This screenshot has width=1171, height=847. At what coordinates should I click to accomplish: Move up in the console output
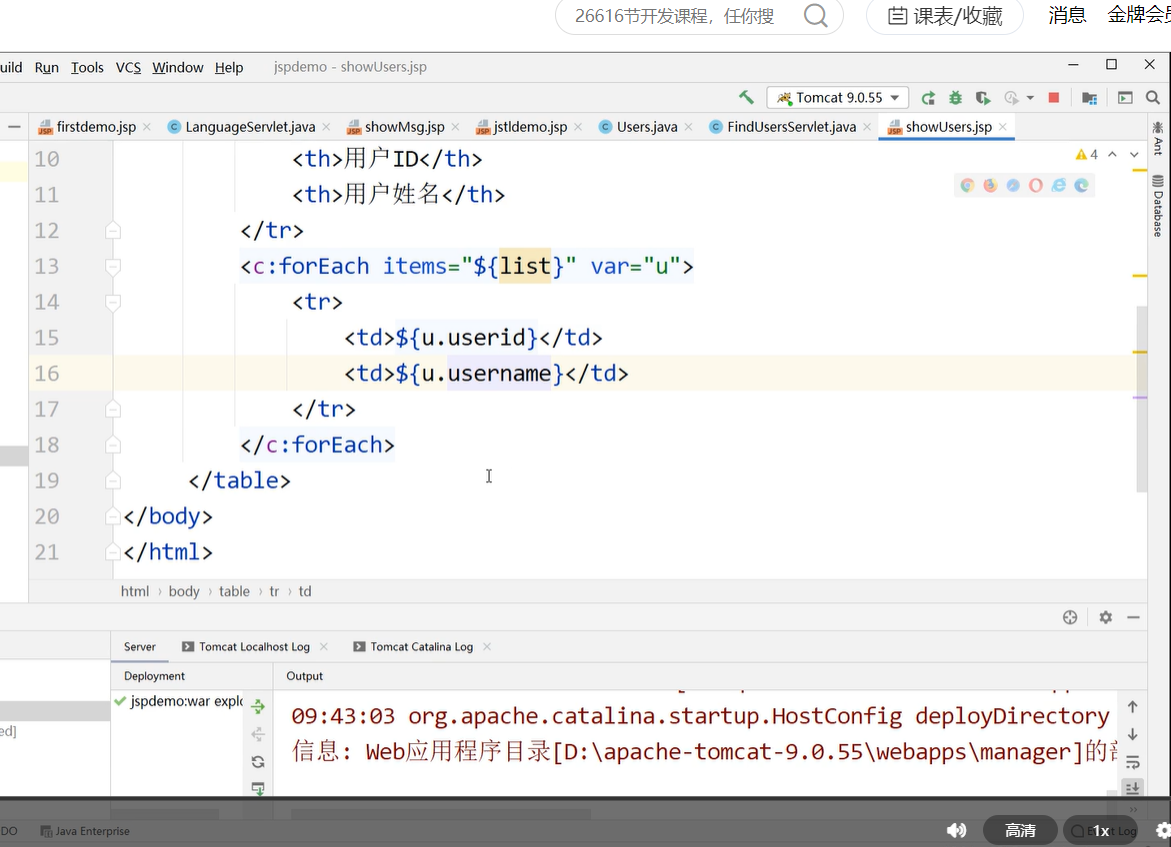[x=1133, y=707]
